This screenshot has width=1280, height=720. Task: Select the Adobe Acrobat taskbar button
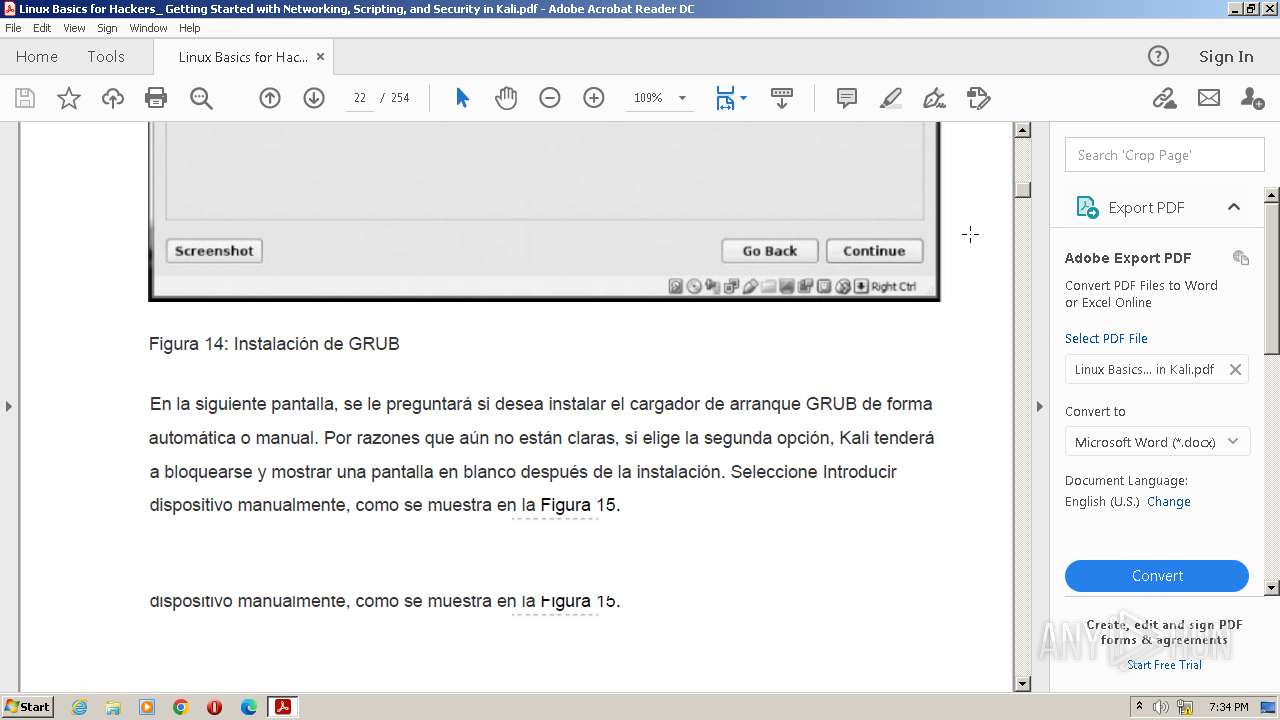click(283, 707)
